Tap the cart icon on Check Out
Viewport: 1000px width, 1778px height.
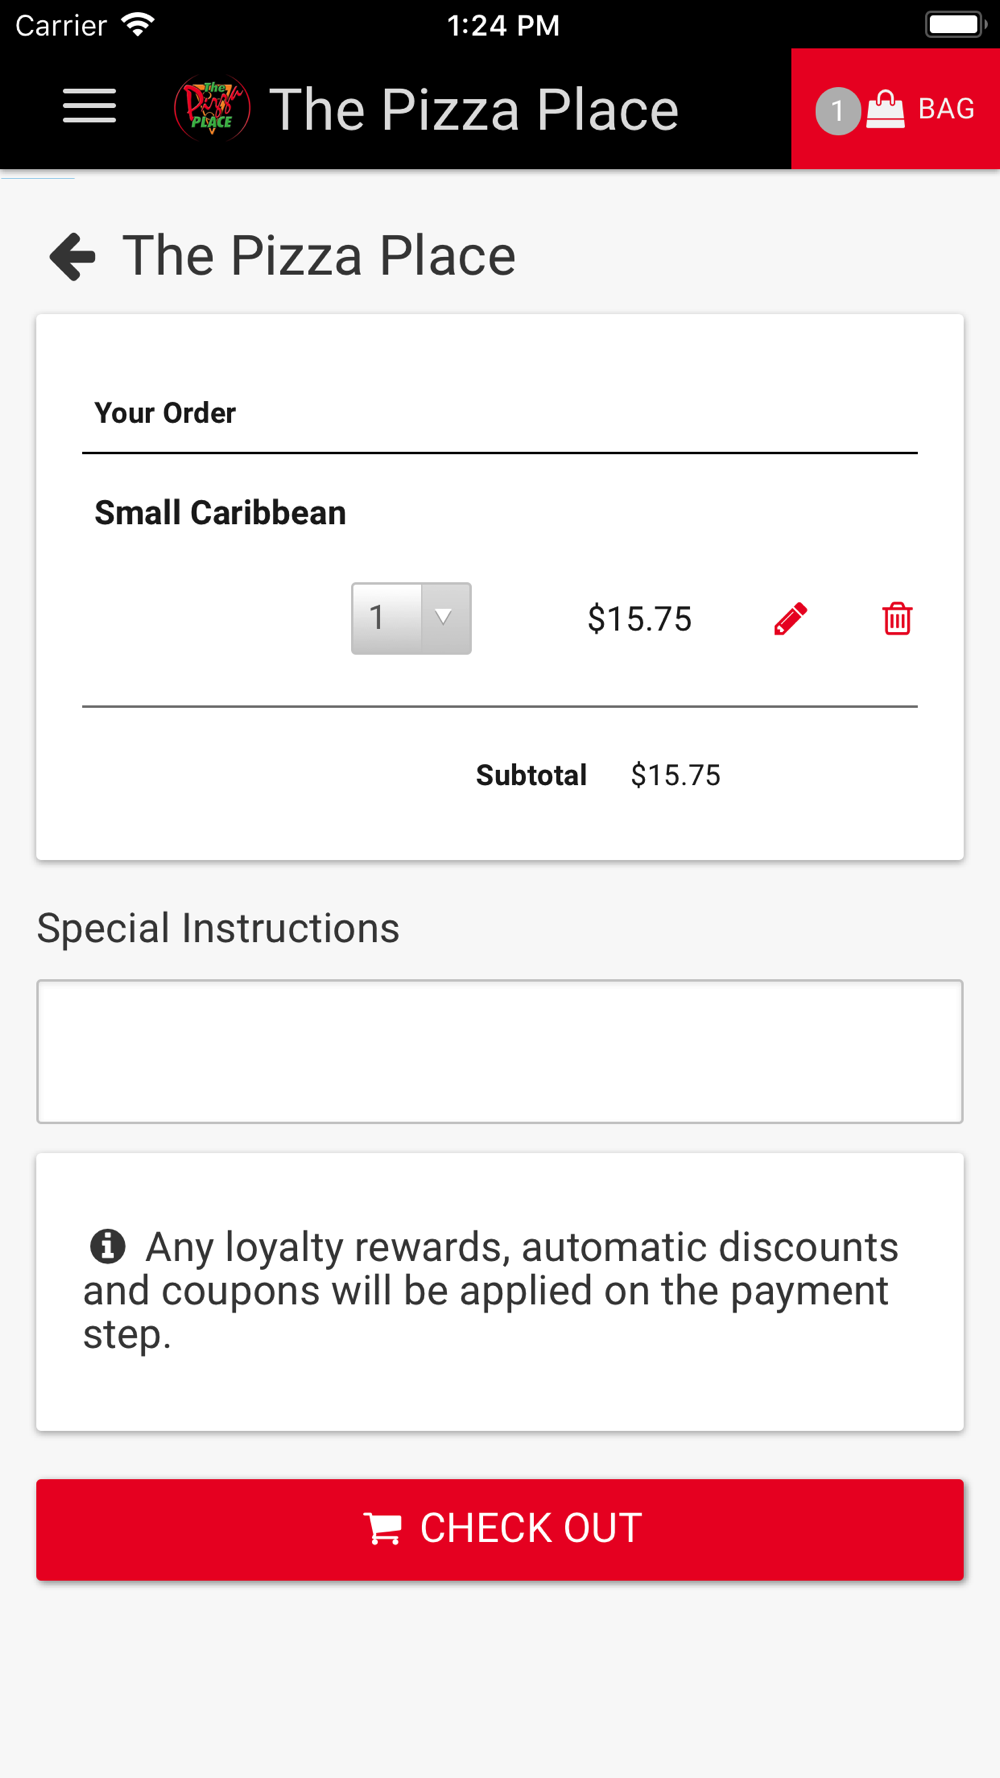coord(383,1528)
